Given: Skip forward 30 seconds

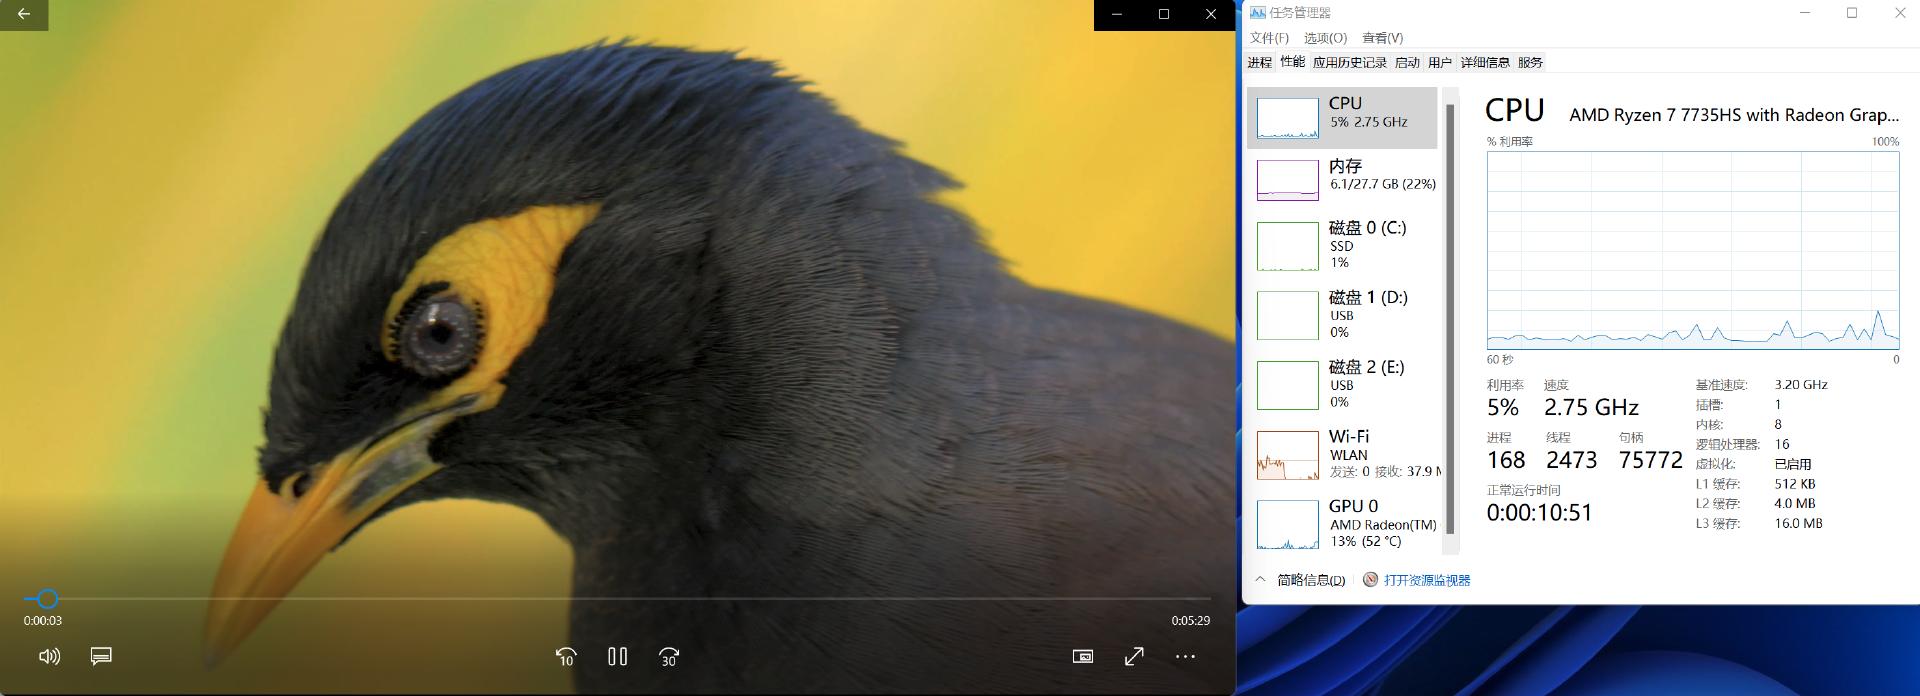Looking at the screenshot, I should point(669,657).
